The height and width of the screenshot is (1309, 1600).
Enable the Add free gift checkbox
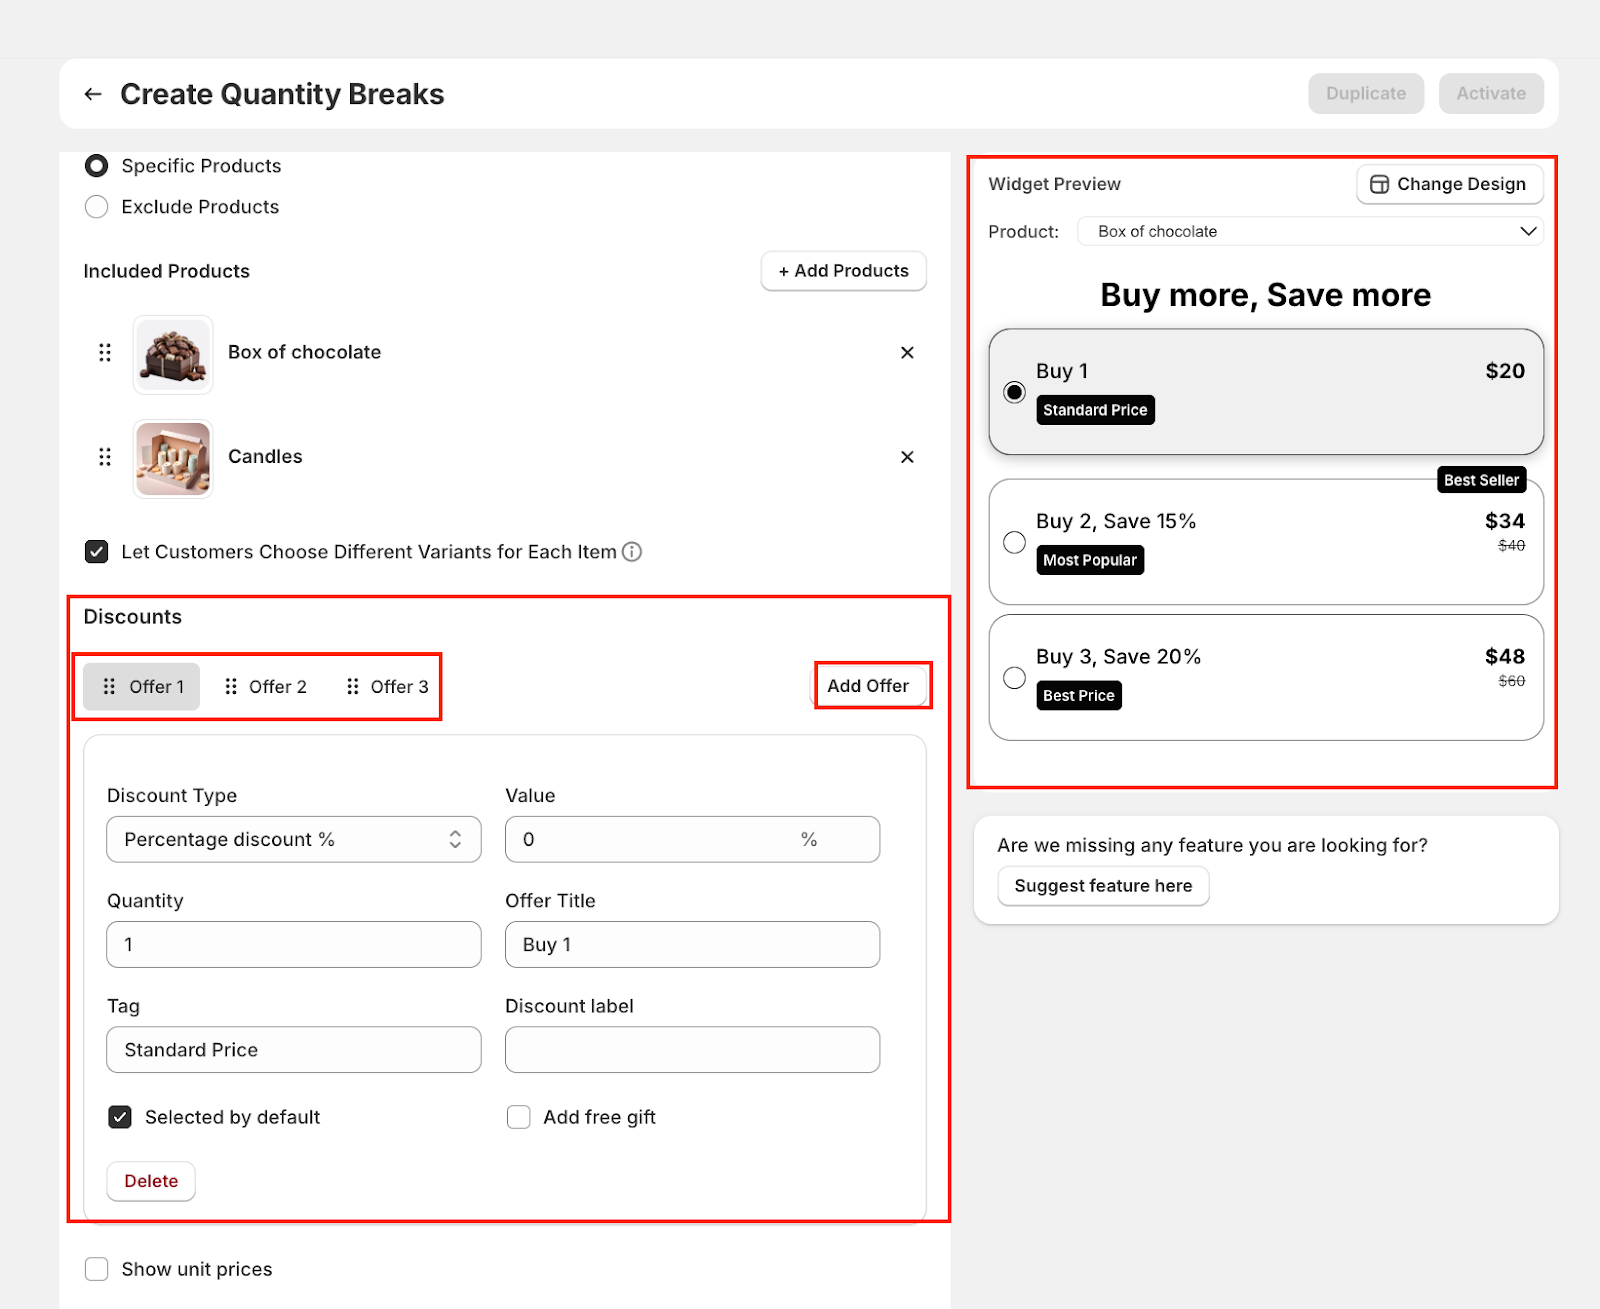tap(518, 1117)
